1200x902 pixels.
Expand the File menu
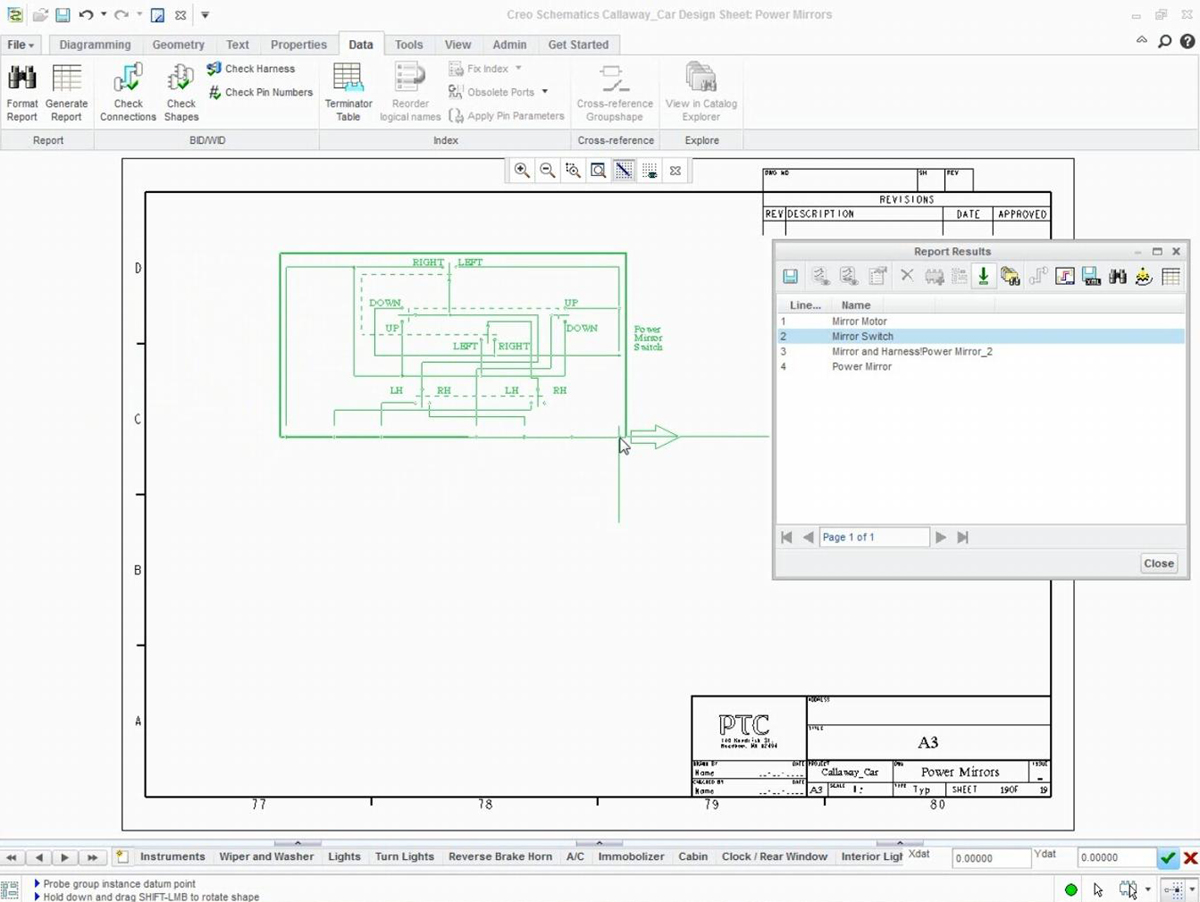(18, 44)
